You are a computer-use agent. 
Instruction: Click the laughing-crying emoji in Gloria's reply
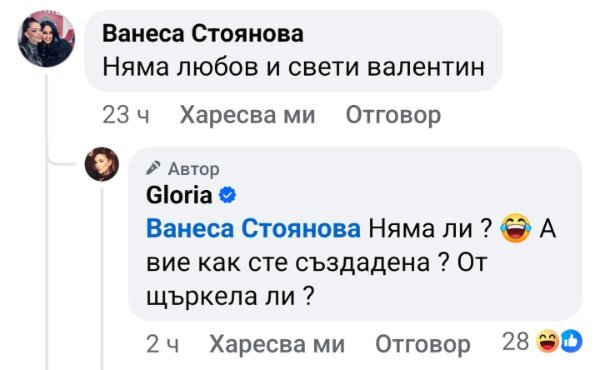click(516, 228)
